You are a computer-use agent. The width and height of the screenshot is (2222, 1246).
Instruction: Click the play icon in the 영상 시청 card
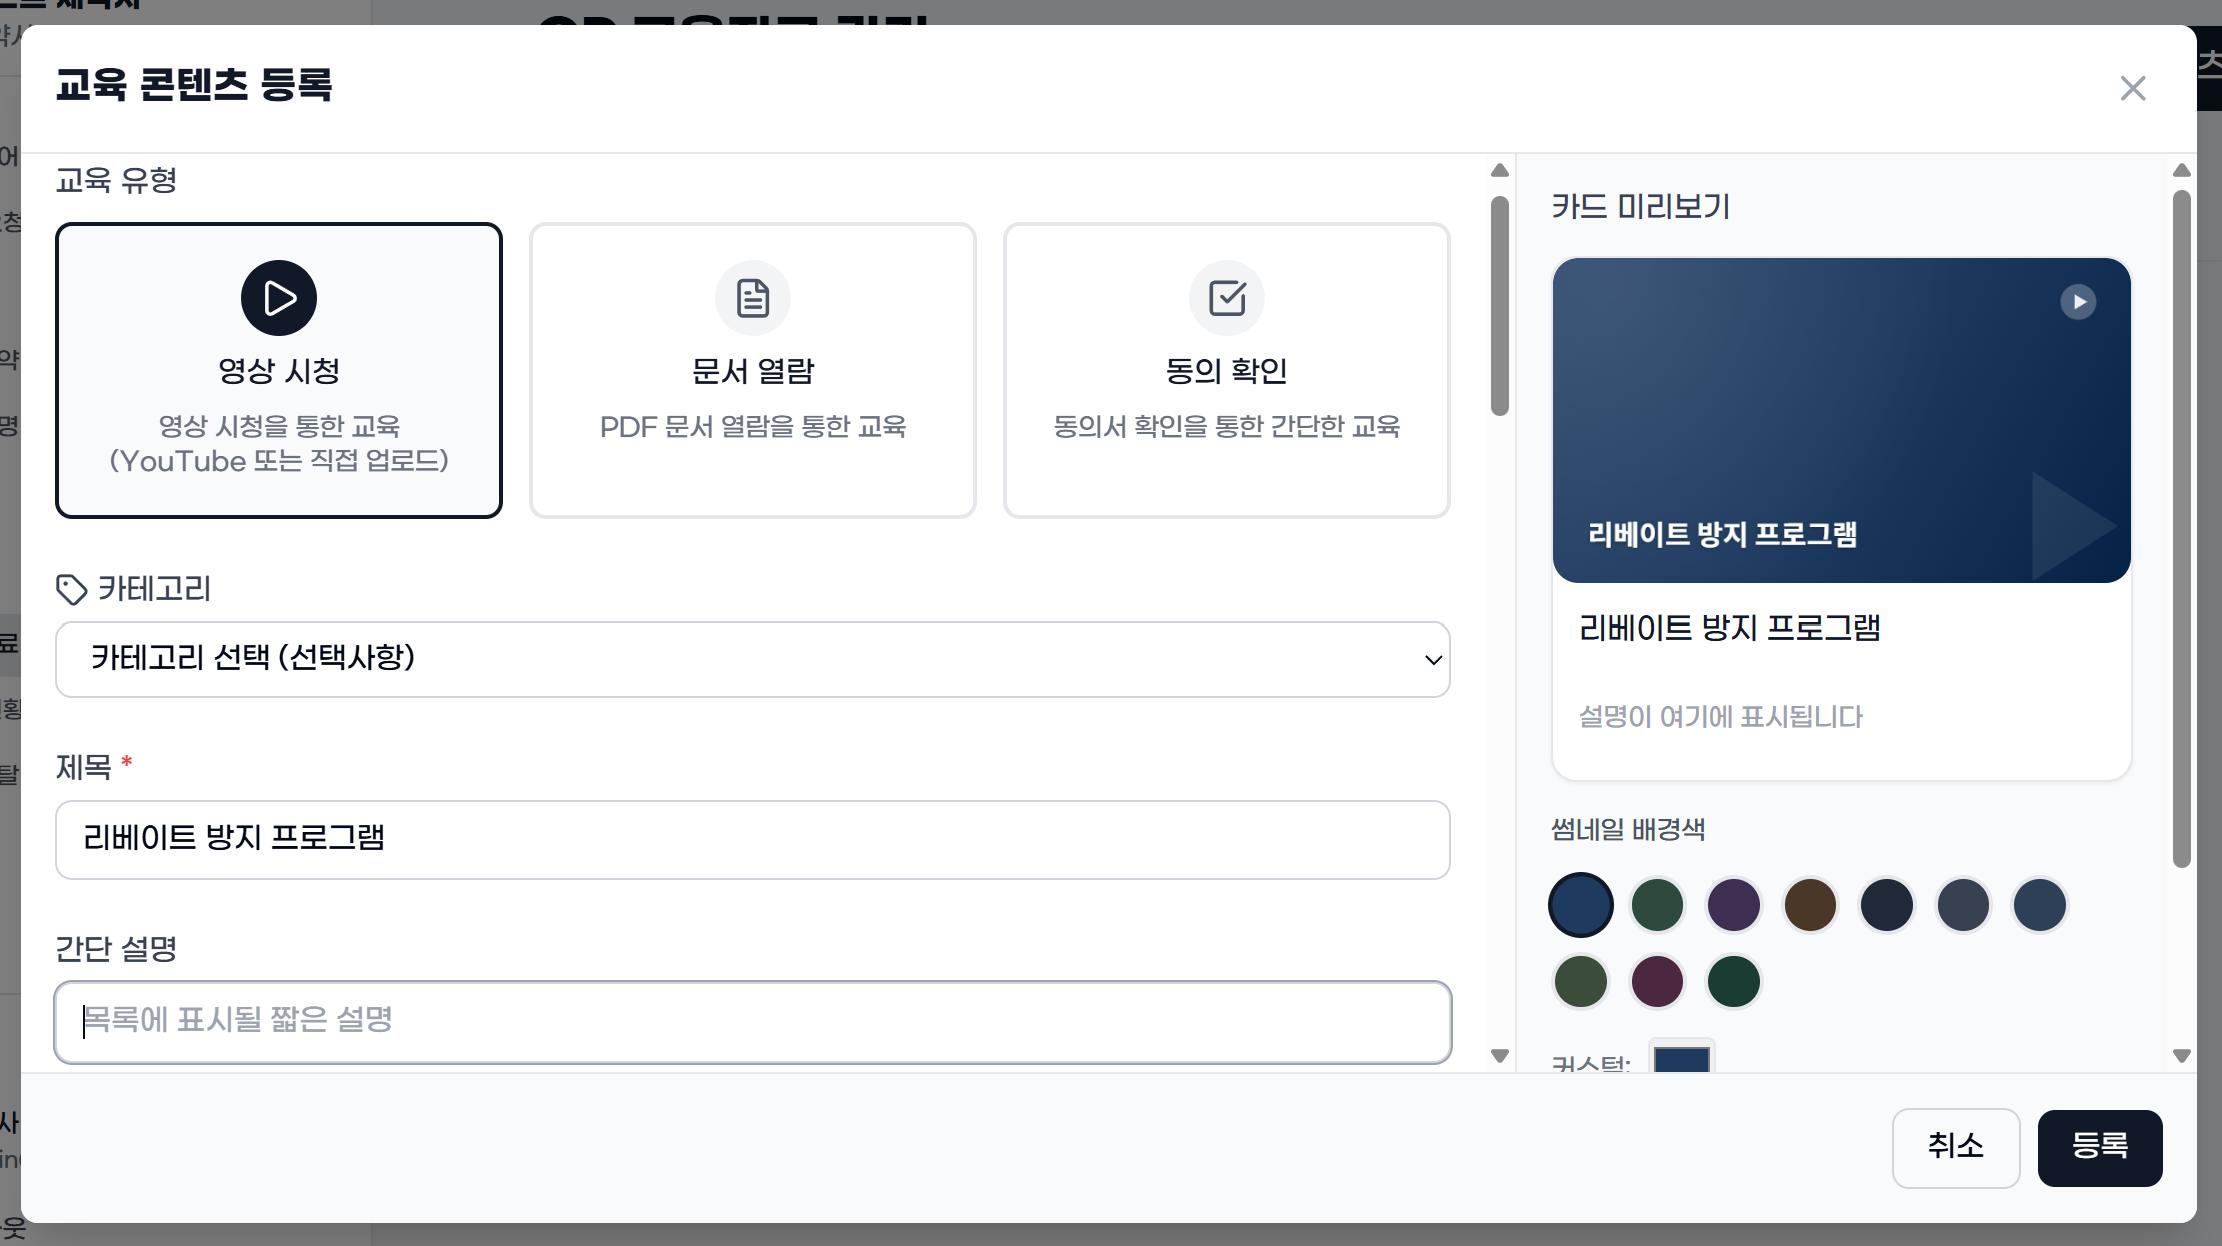278,297
